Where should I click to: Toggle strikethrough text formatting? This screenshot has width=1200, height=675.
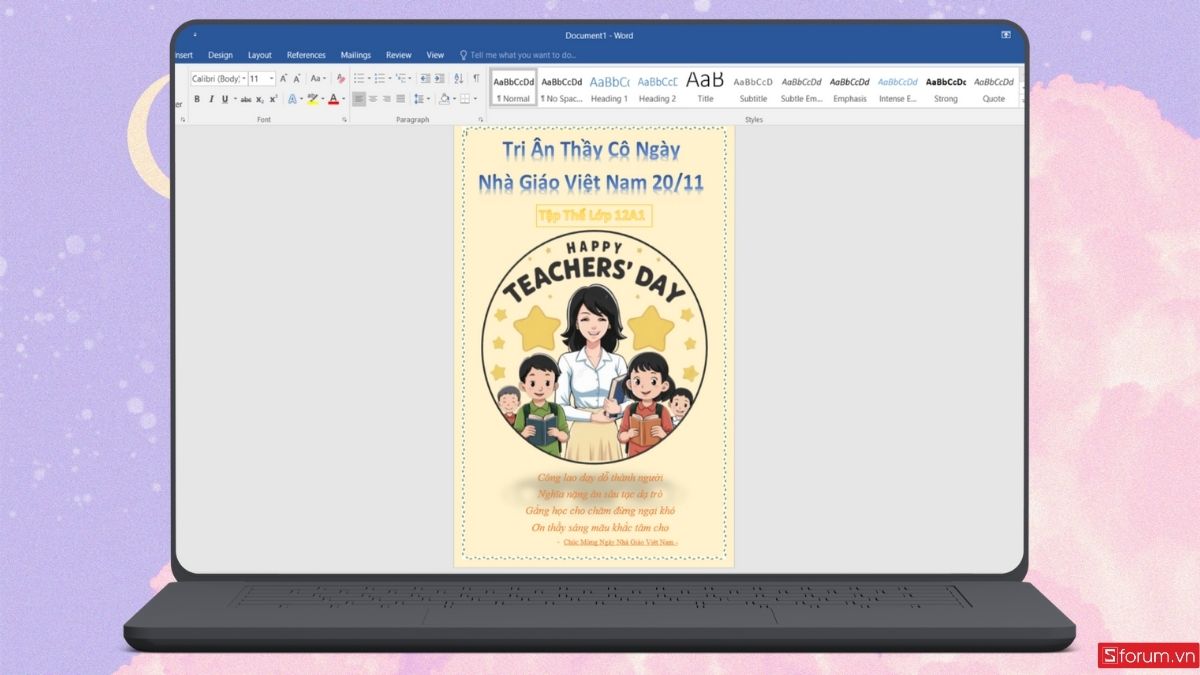point(246,99)
